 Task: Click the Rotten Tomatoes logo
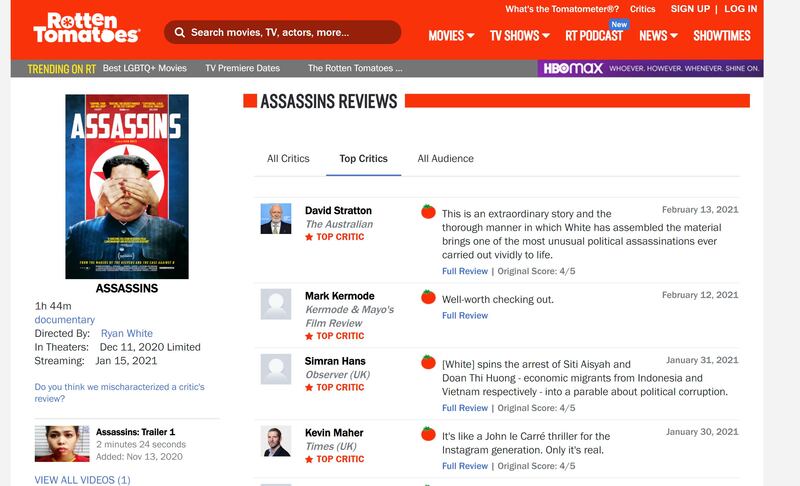click(86, 28)
